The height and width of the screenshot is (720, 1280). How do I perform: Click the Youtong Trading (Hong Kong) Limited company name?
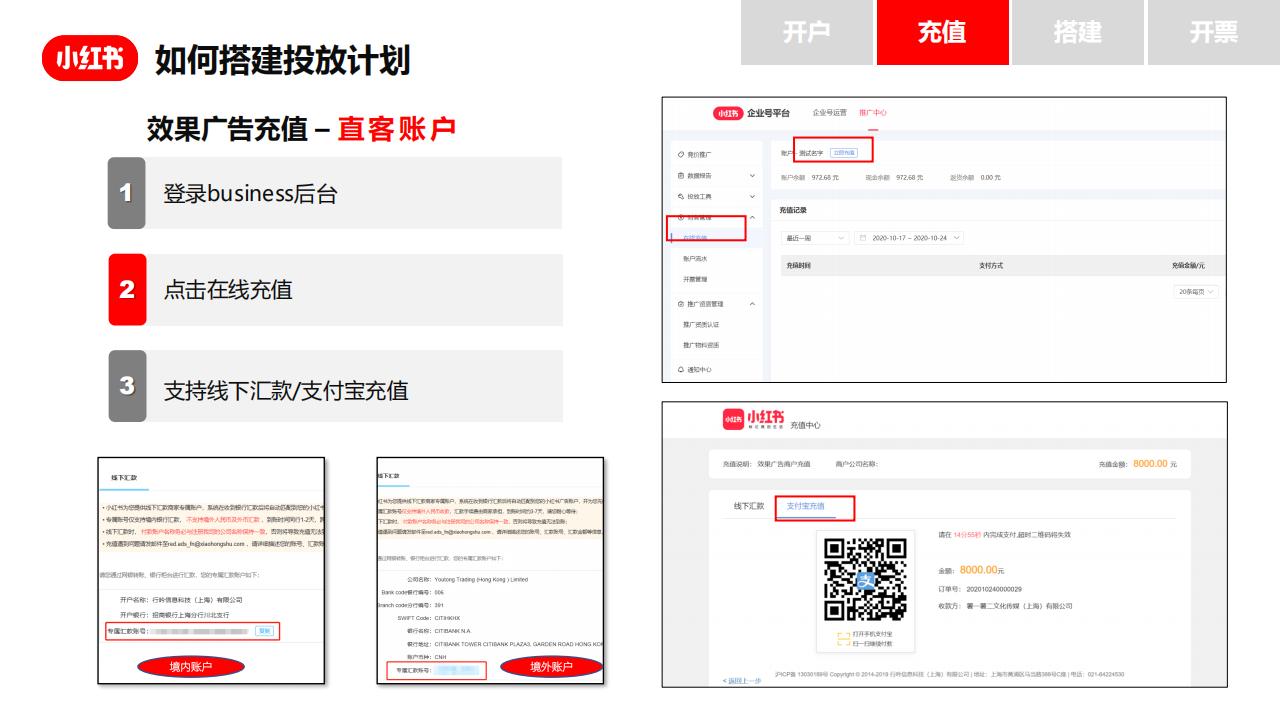pos(481,579)
